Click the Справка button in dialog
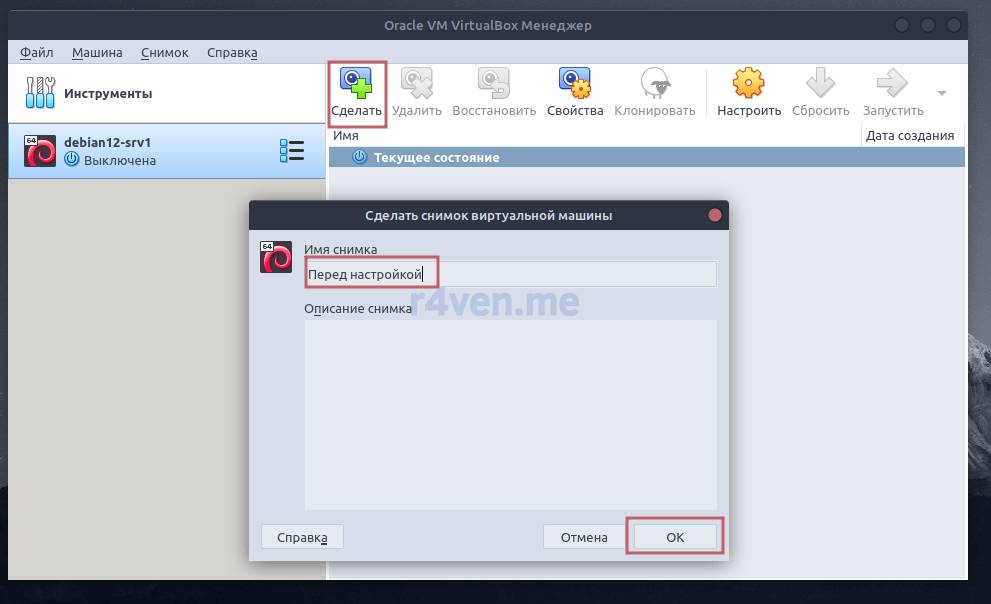Viewport: 991px width, 604px height. (302, 537)
